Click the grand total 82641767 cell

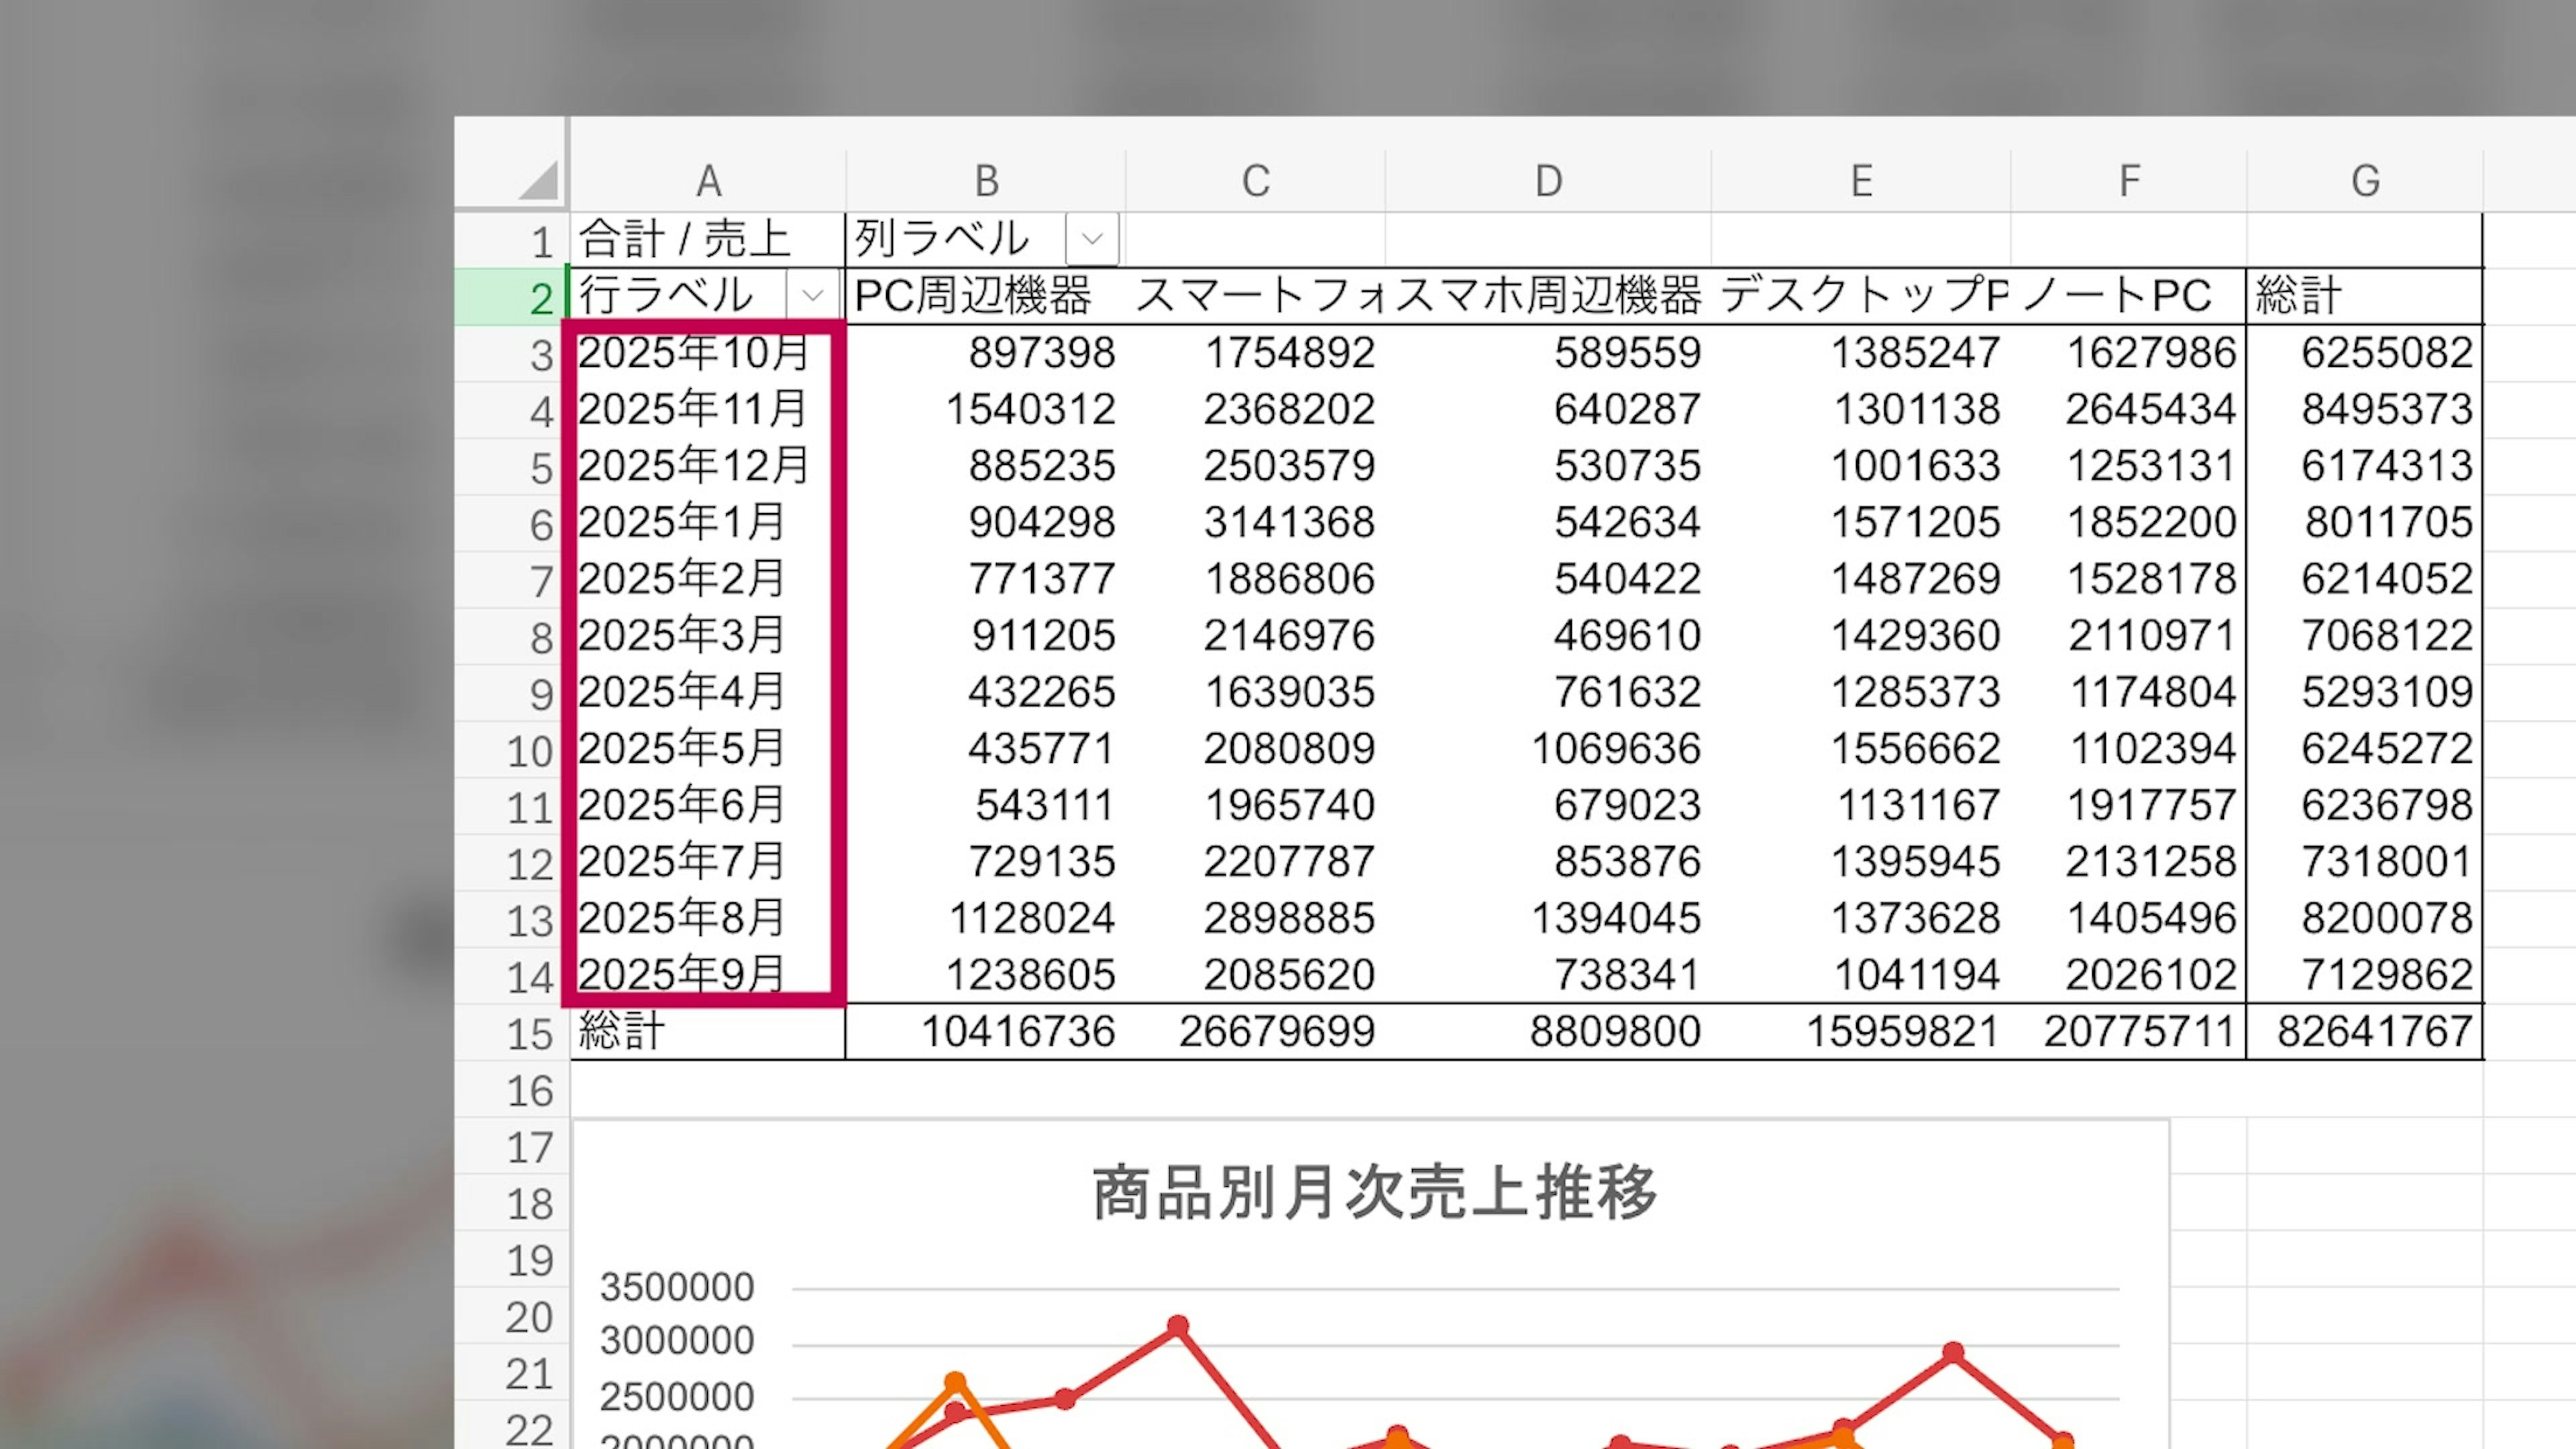pos(2374,1032)
